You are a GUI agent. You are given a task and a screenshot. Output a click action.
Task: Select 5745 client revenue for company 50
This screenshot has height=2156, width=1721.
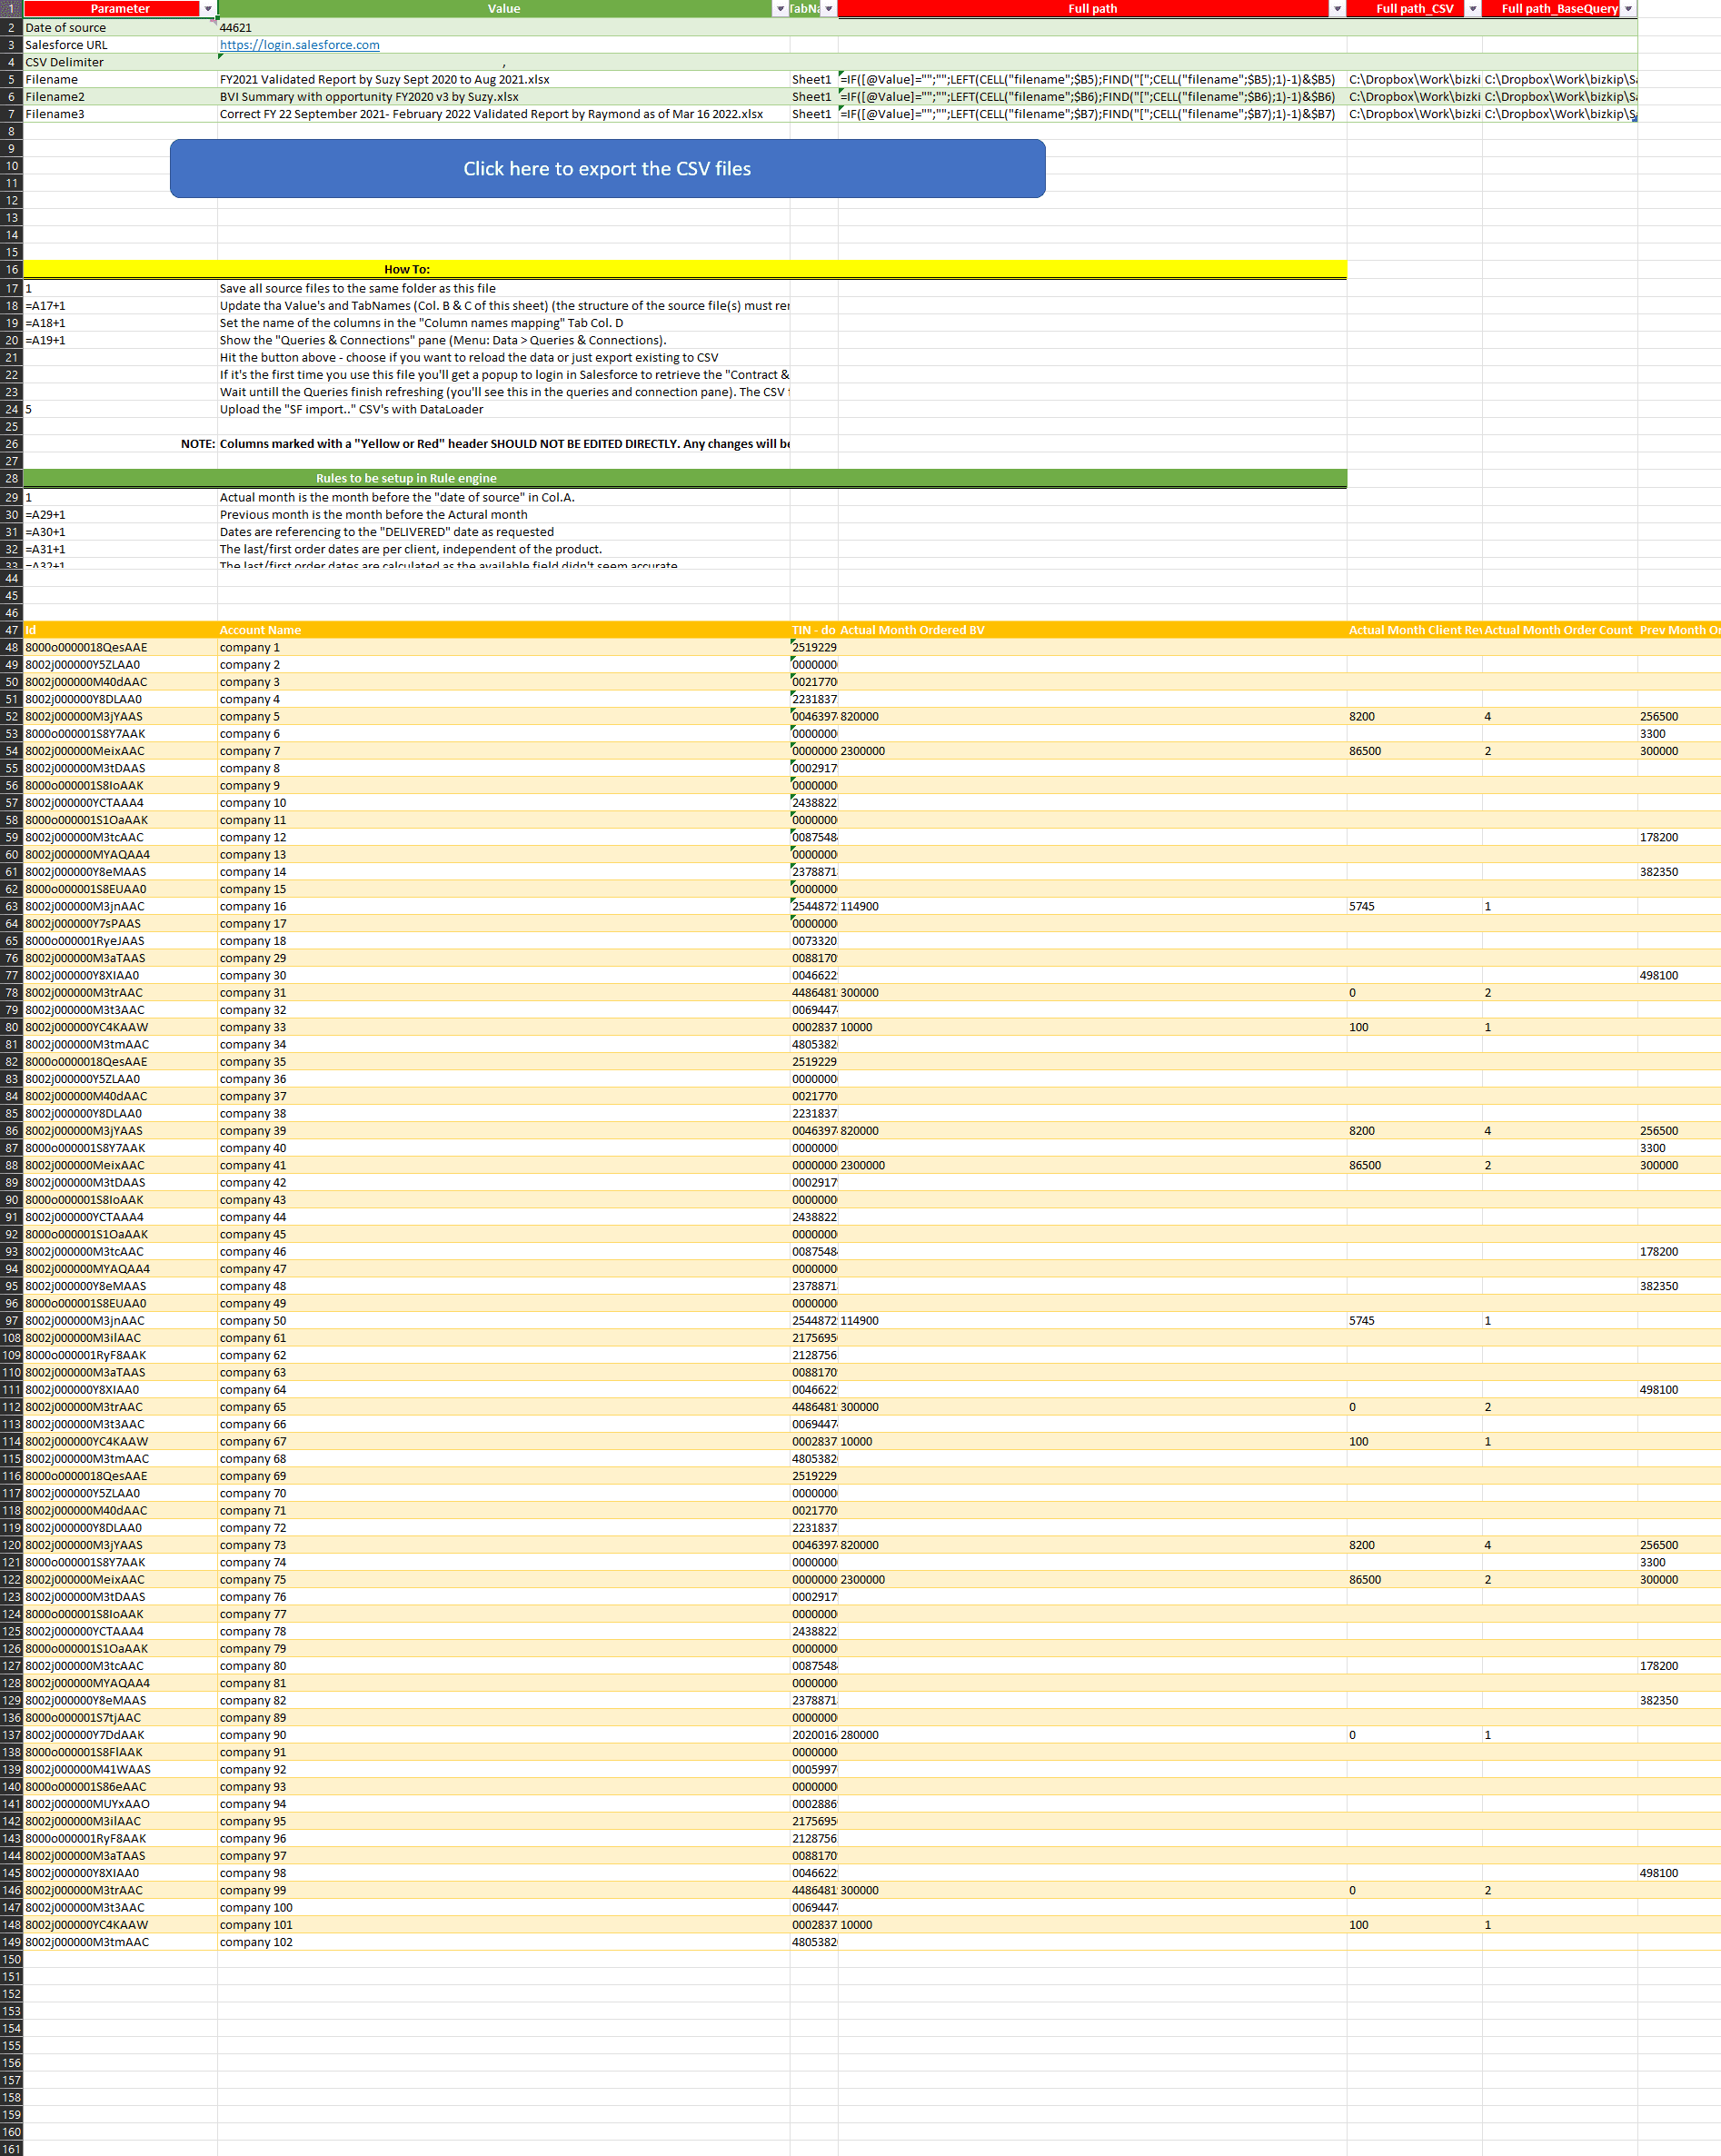[x=1414, y=1320]
